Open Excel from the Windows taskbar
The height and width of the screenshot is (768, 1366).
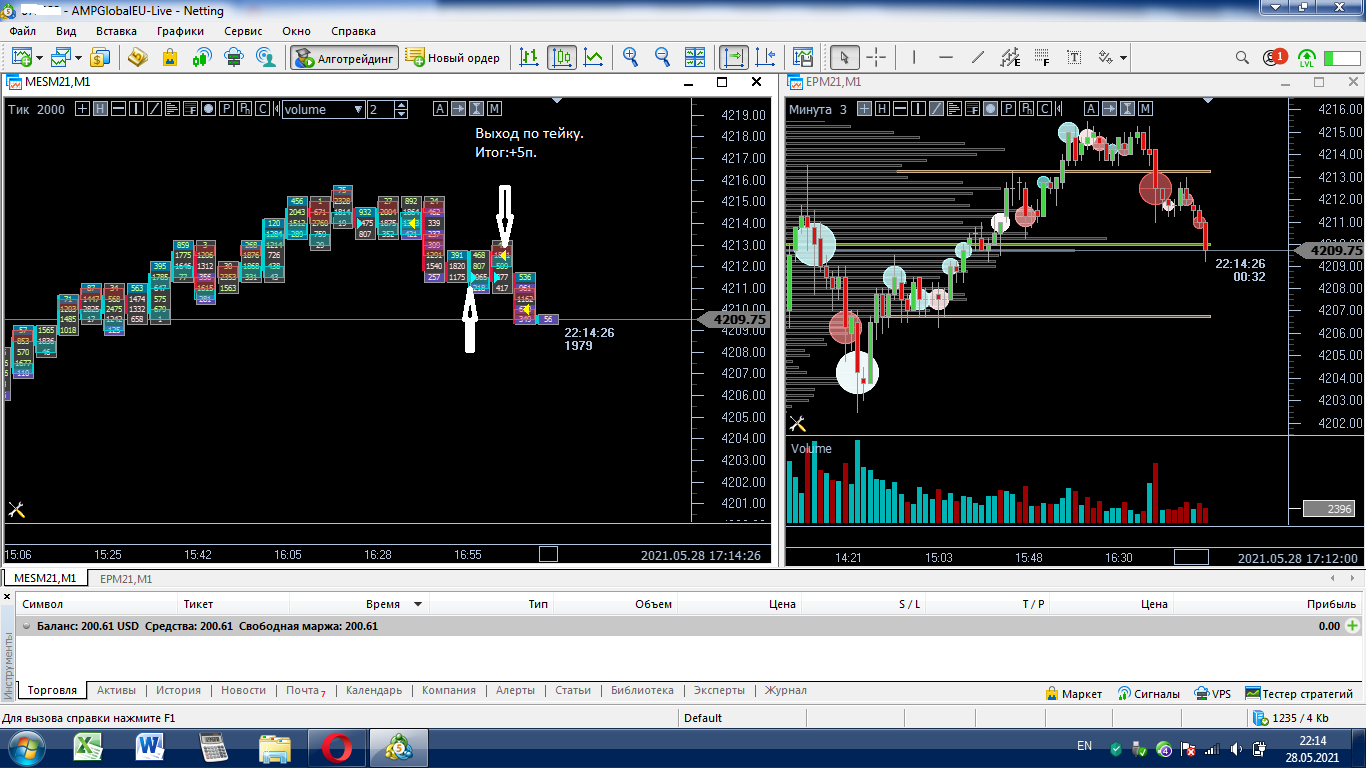tap(90, 746)
